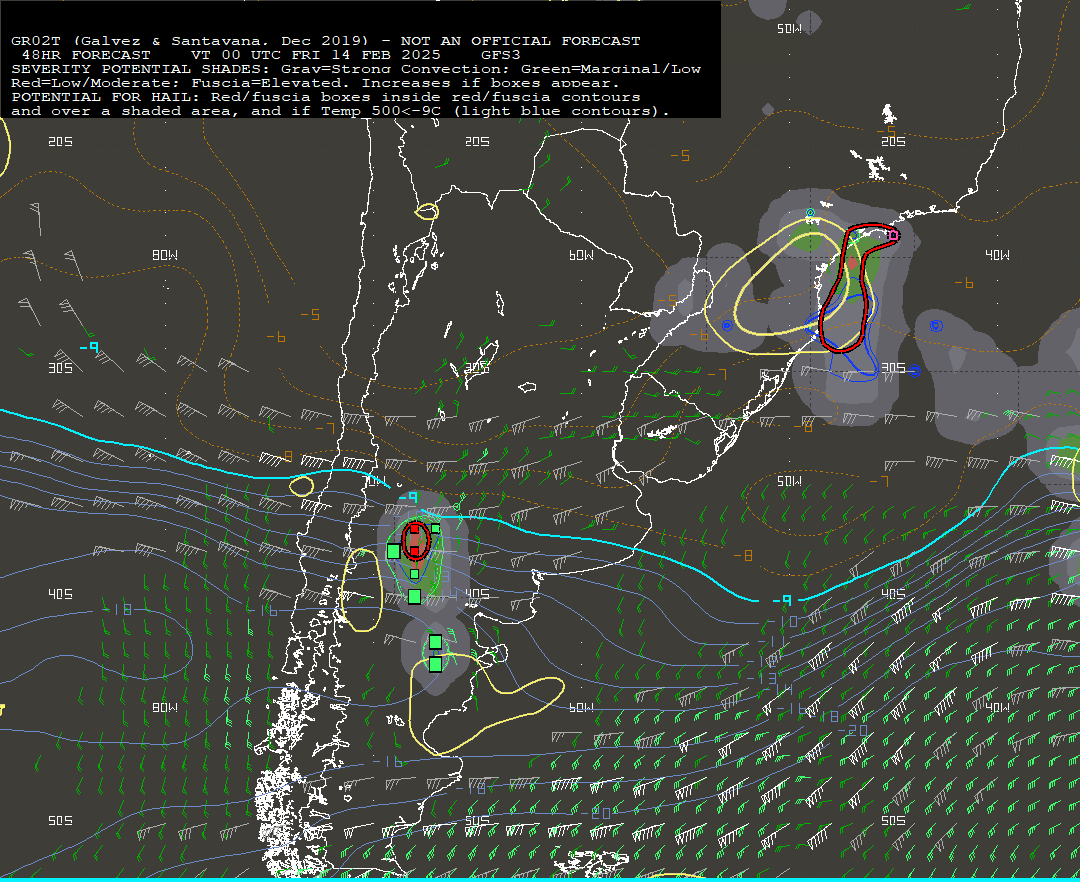The height and width of the screenshot is (882, 1080).
Task: Click the '-18' contour label west of Chile
Action: 117,609
